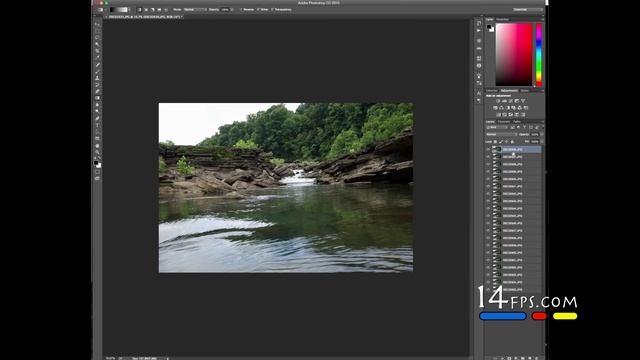Viewport: 640px width, 360px height.
Task: Select the Eraser tool
Action: click(97, 91)
